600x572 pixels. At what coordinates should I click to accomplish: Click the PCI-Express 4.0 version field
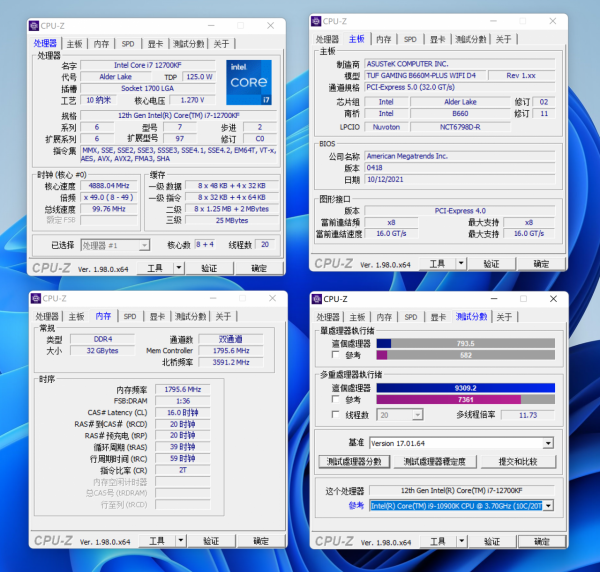point(460,211)
